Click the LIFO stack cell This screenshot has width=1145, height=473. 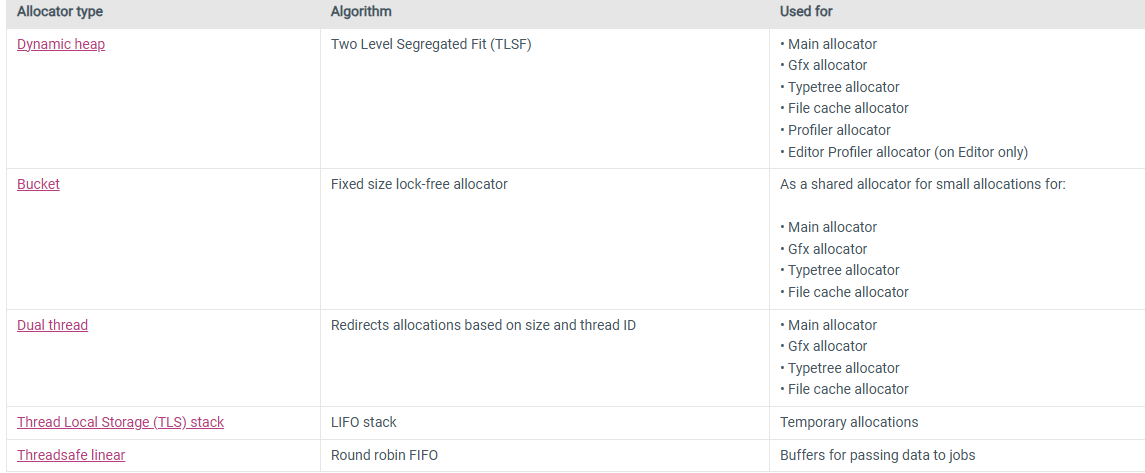pyautogui.click(x=364, y=422)
